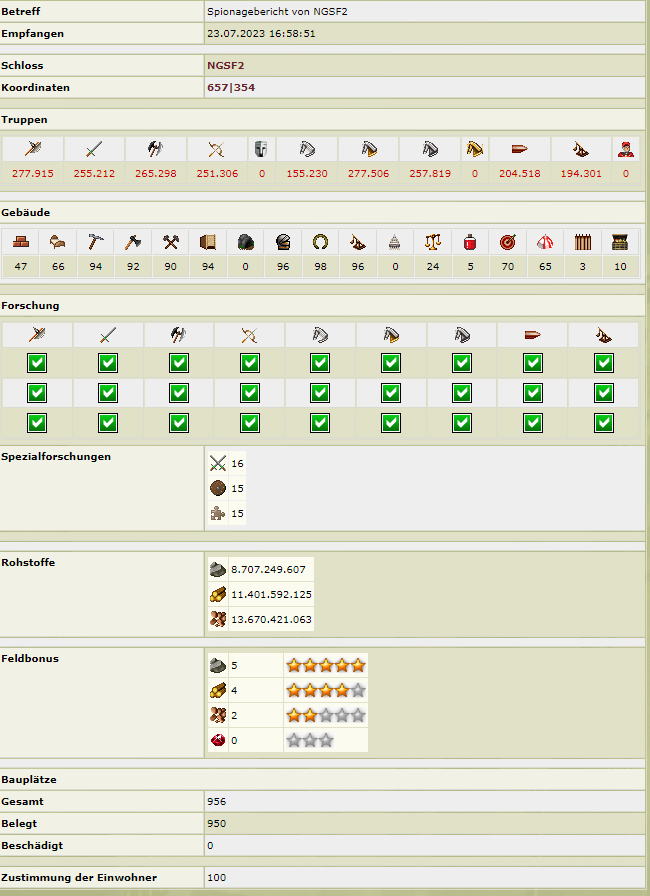Click the knight helmet icon in Truppen row
The height and width of the screenshot is (896, 650).
[261, 149]
